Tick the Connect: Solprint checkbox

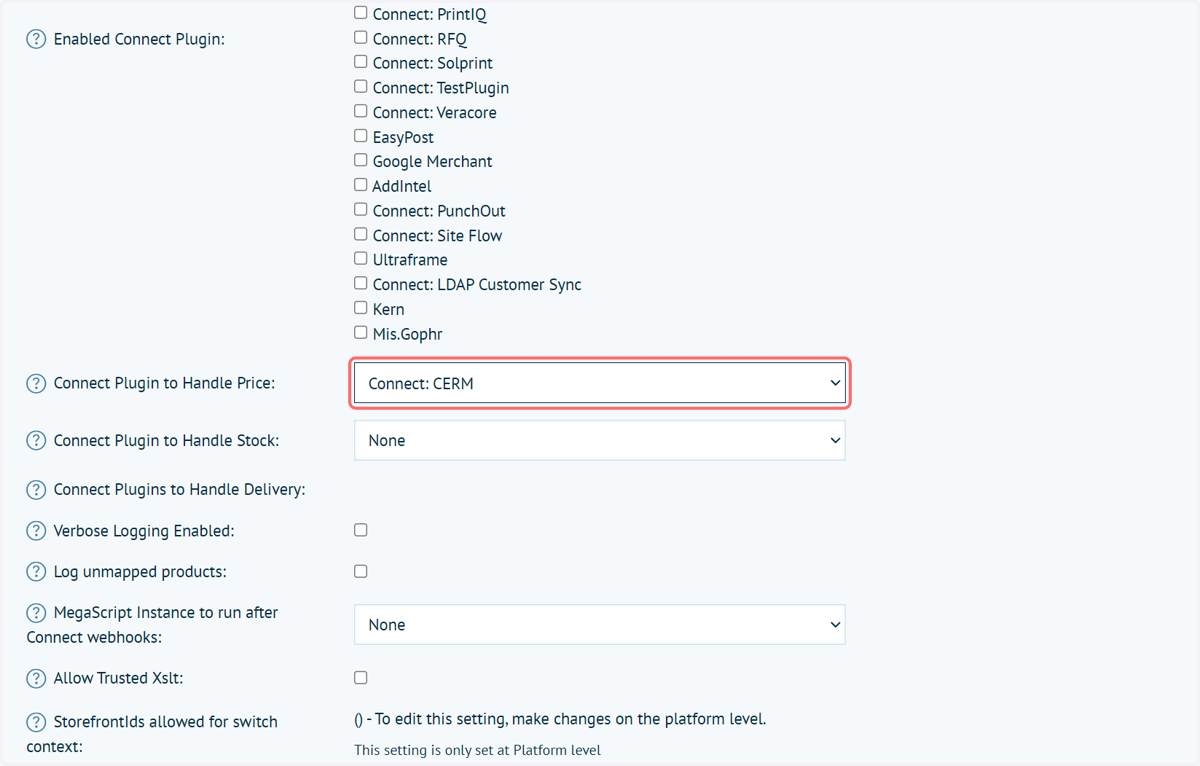(x=361, y=62)
